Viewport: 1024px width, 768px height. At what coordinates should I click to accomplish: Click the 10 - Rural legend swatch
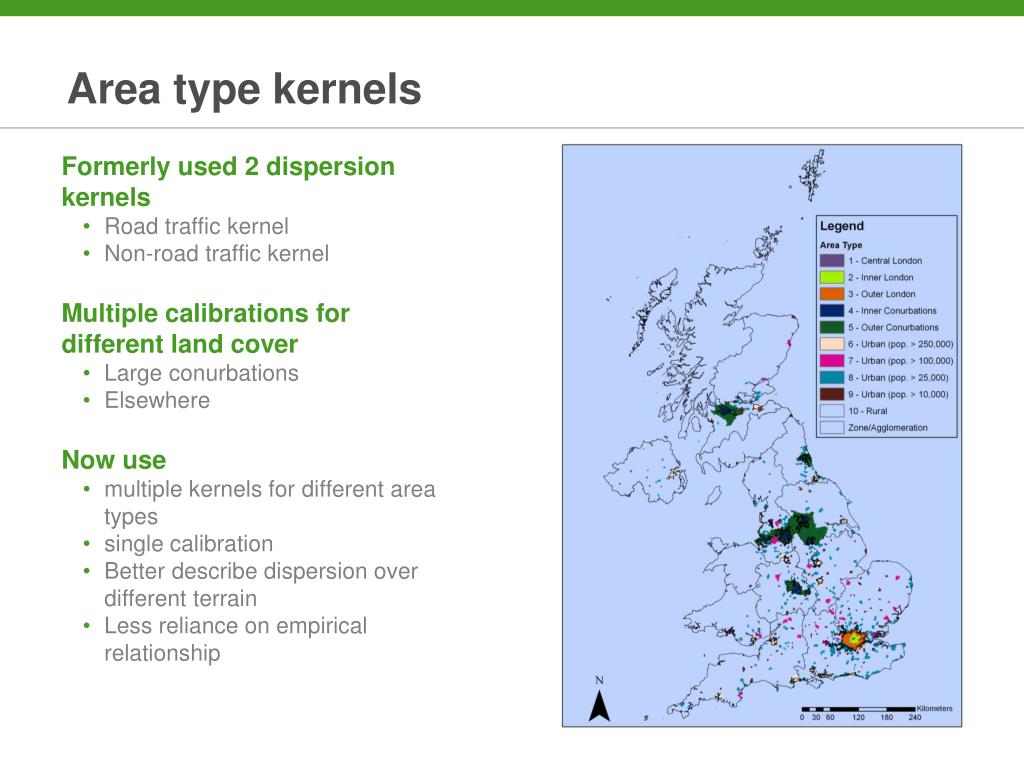[832, 411]
